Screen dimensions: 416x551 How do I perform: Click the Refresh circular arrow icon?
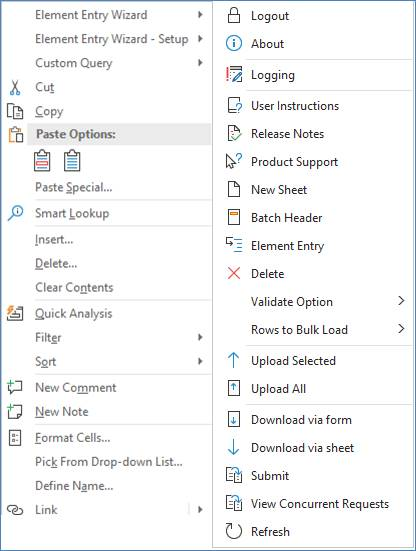coord(234,531)
